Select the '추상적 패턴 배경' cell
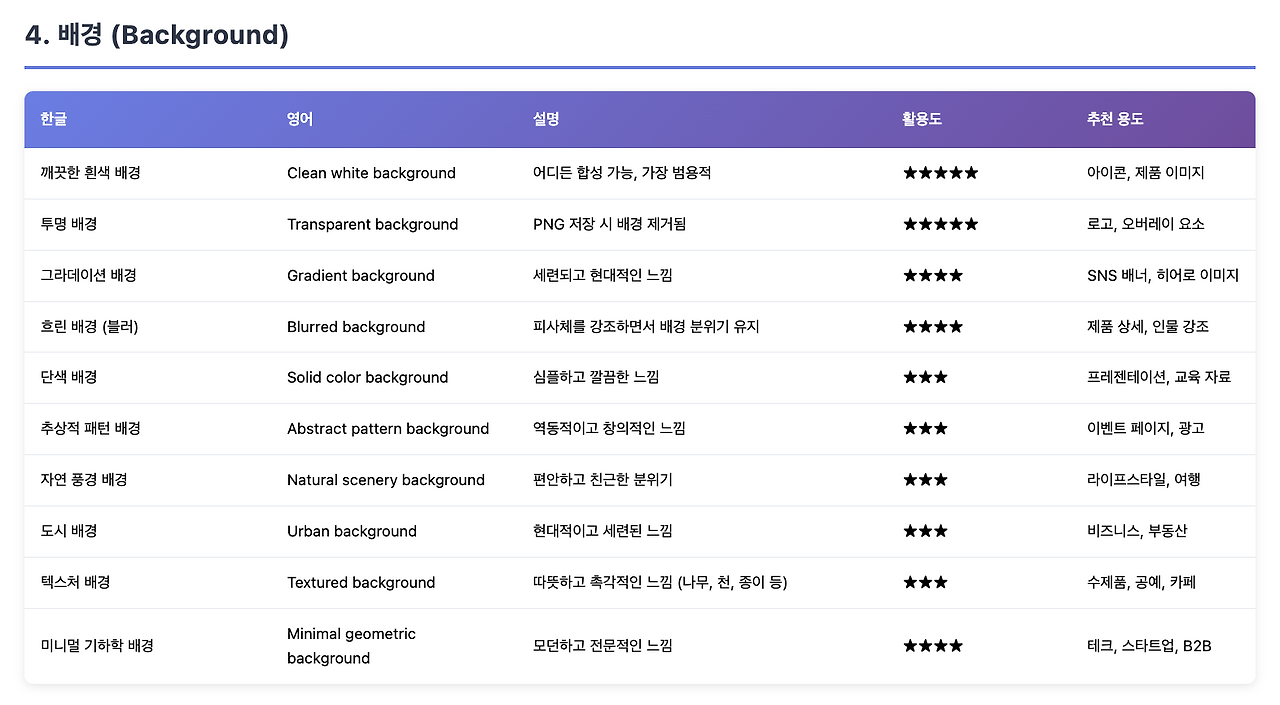 click(90, 428)
